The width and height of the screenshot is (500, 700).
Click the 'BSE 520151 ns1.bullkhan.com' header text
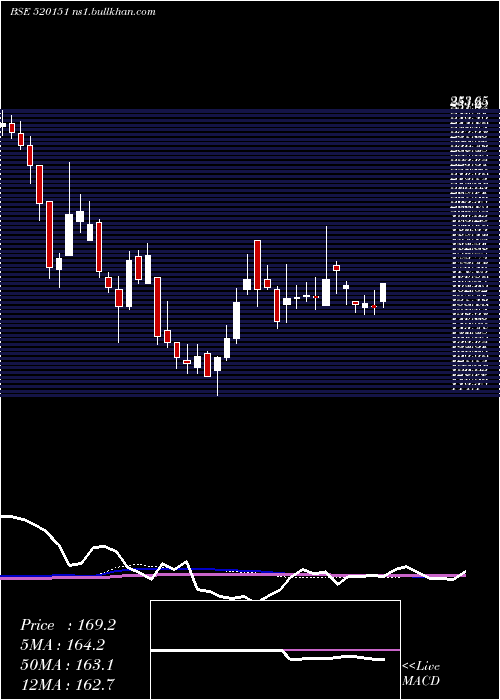pyautogui.click(x=83, y=12)
